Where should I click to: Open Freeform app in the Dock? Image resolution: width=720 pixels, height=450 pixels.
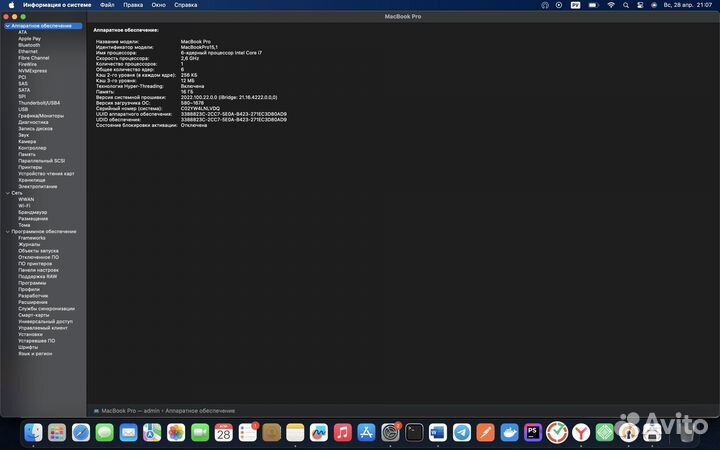(319, 432)
